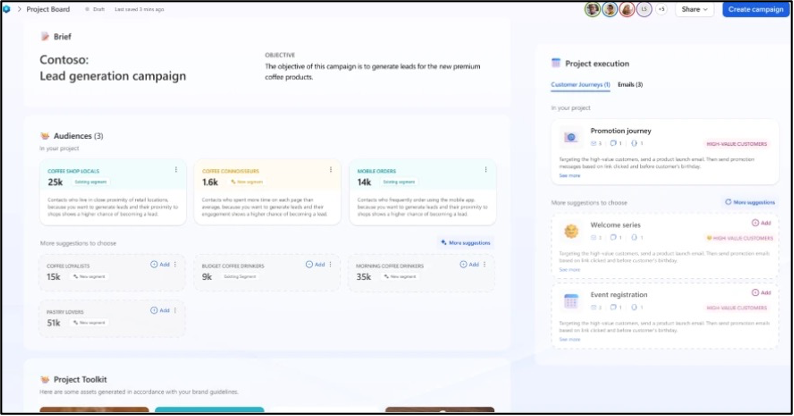The image size is (794, 416).
Task: Select the Coffee Shop Locals audience card
Action: [113, 192]
